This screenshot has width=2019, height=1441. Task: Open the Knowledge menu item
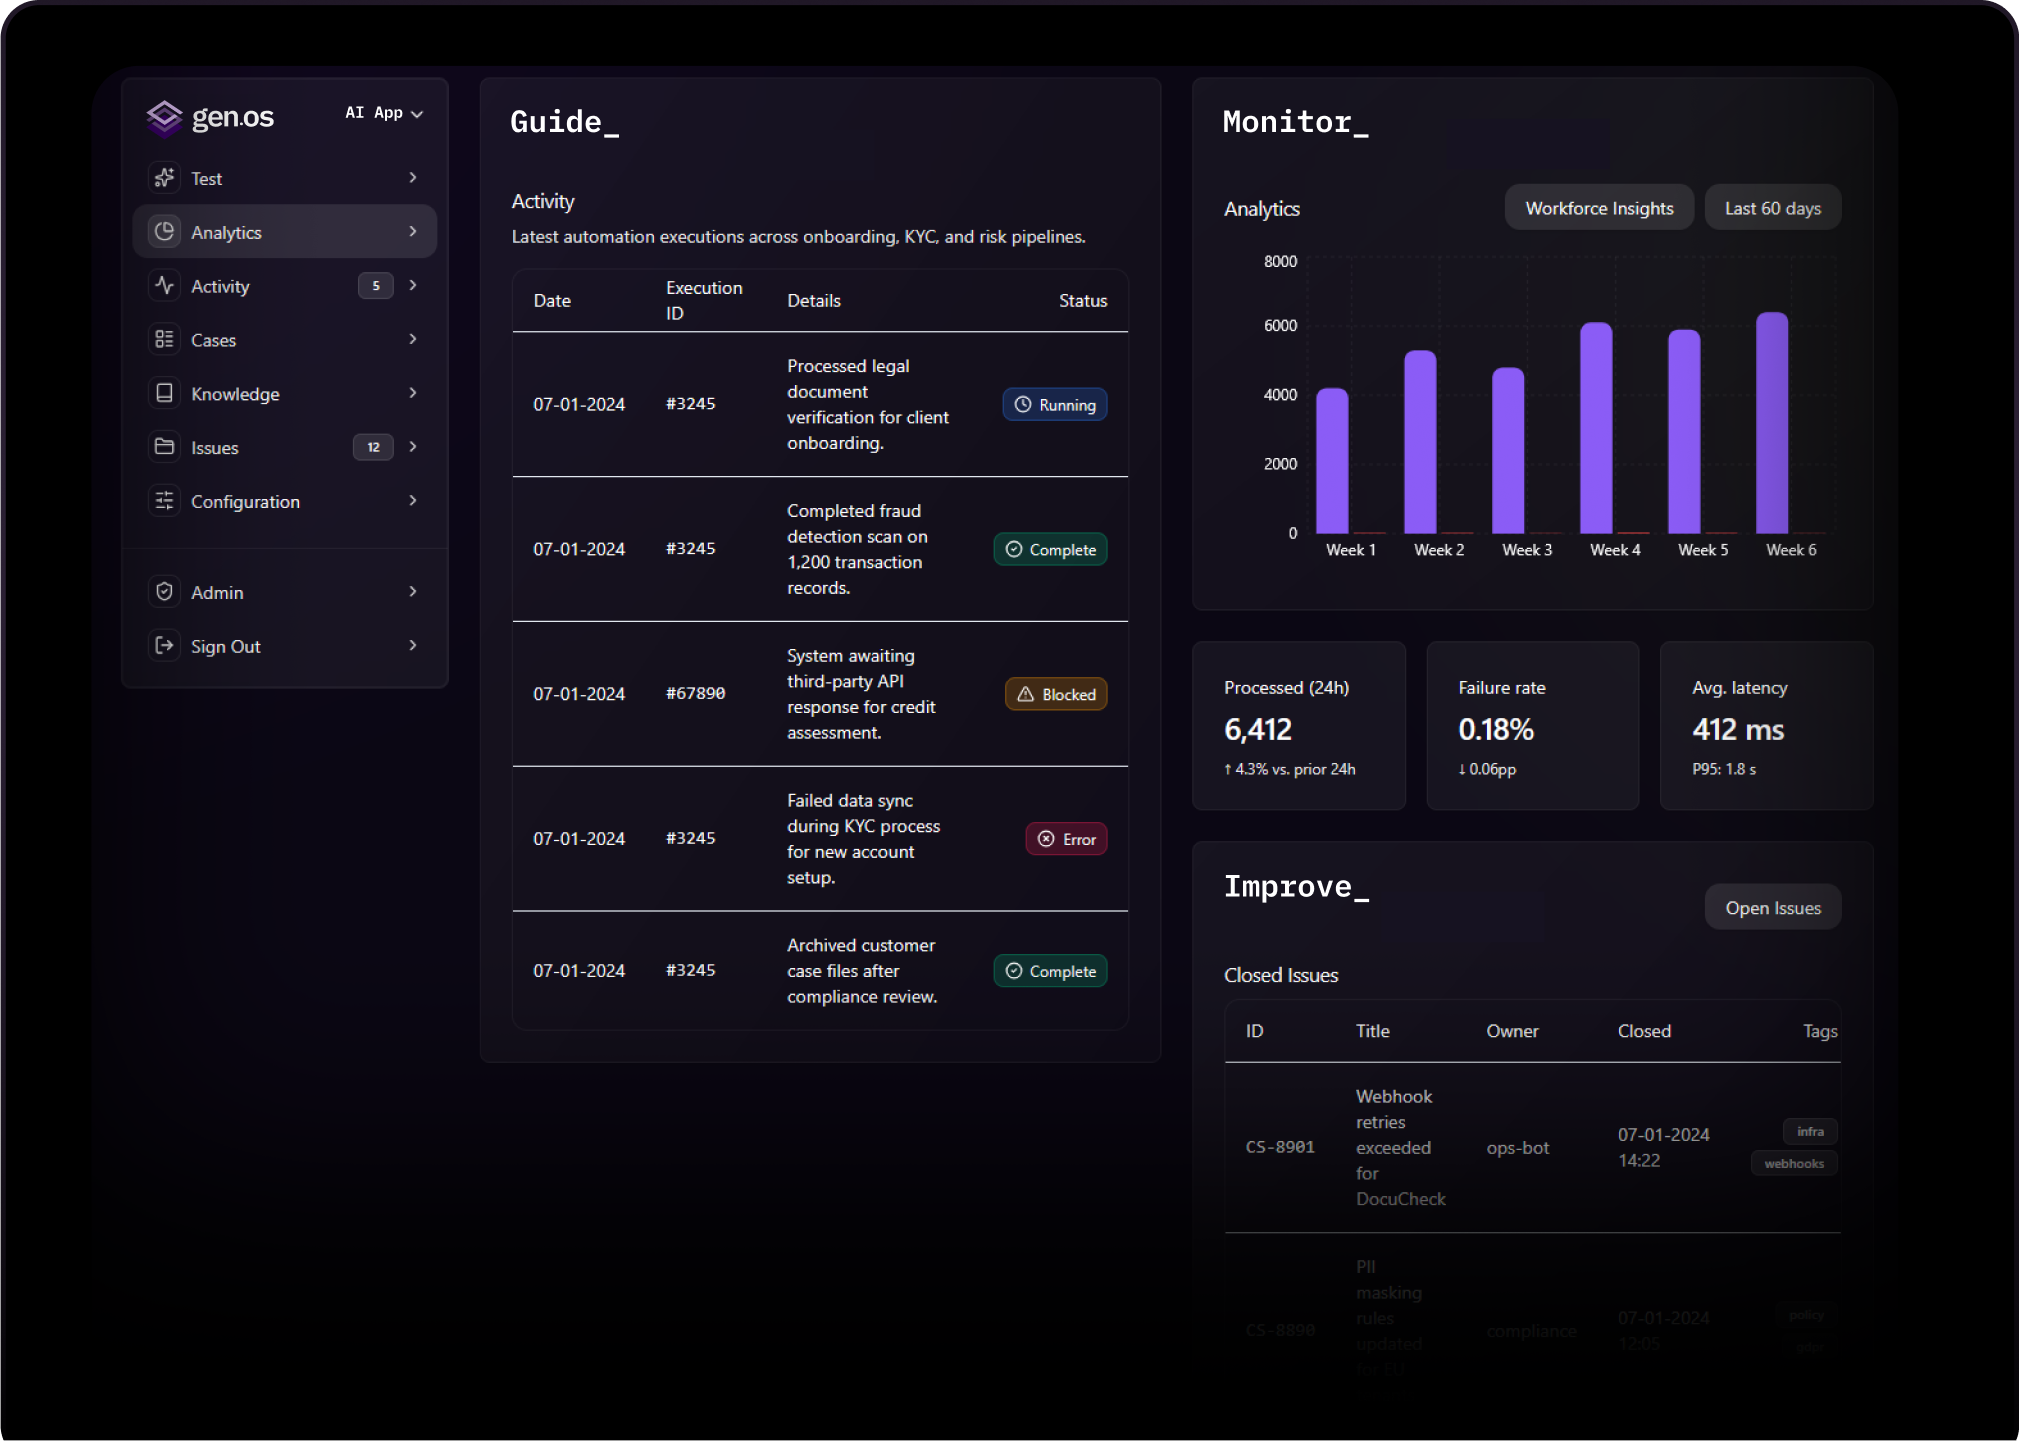(x=236, y=394)
